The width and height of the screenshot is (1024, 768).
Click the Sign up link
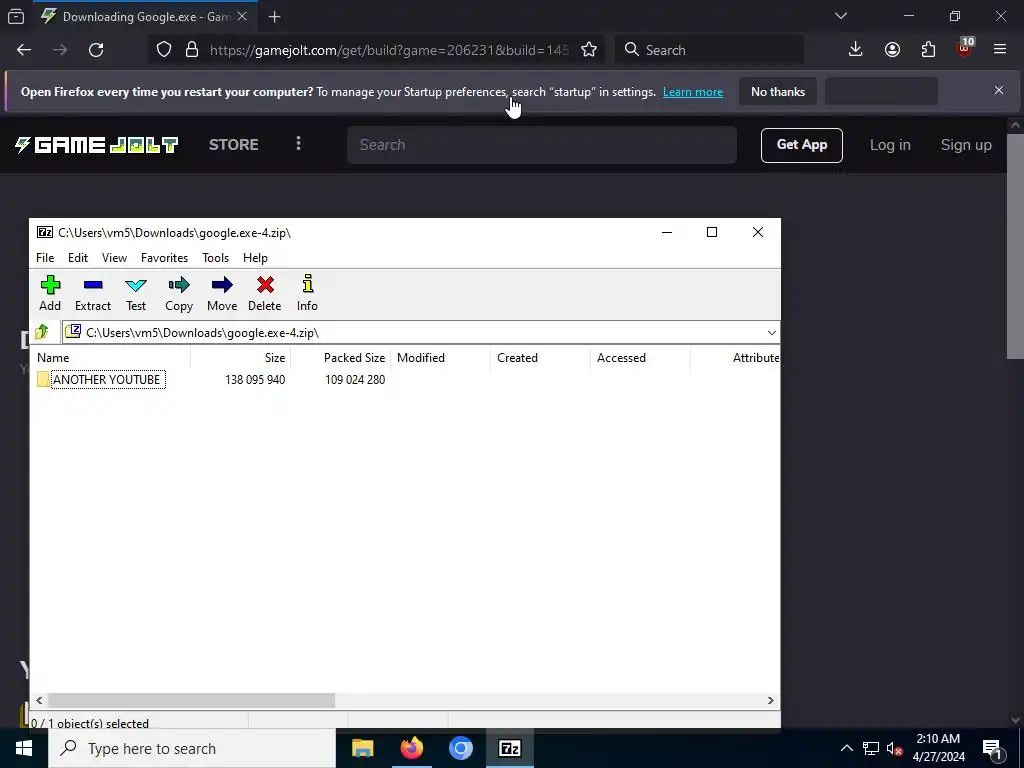click(966, 145)
